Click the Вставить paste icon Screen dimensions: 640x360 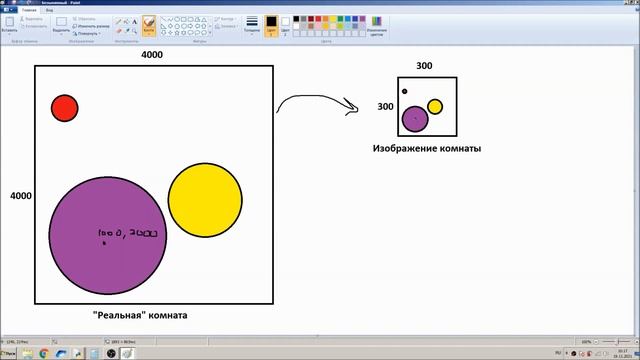[9, 22]
